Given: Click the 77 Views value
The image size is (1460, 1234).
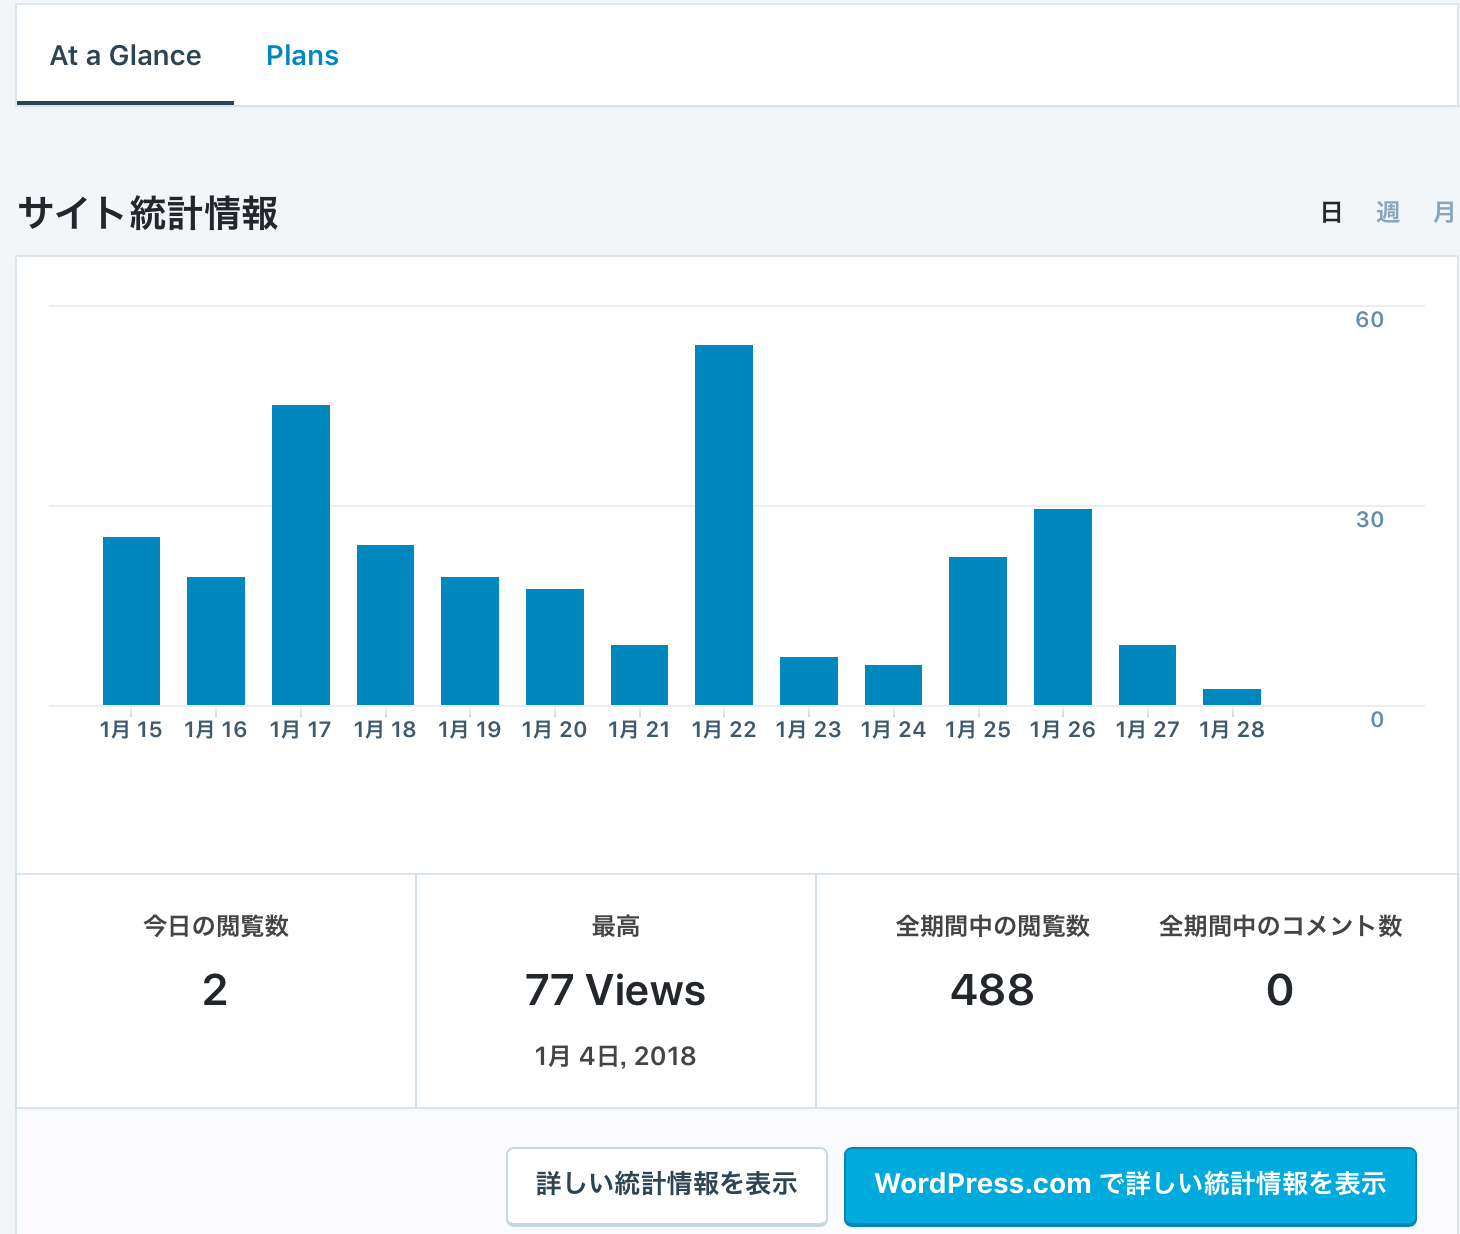Looking at the screenshot, I should [x=616, y=991].
